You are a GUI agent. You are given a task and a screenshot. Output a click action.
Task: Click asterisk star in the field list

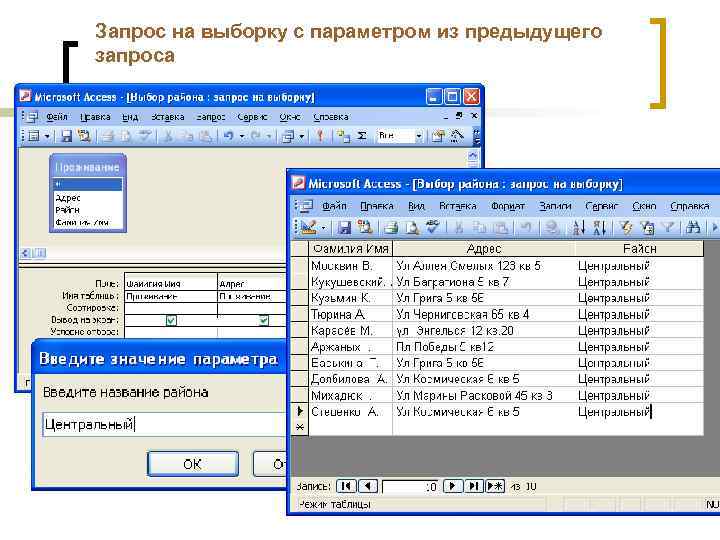click(x=58, y=185)
